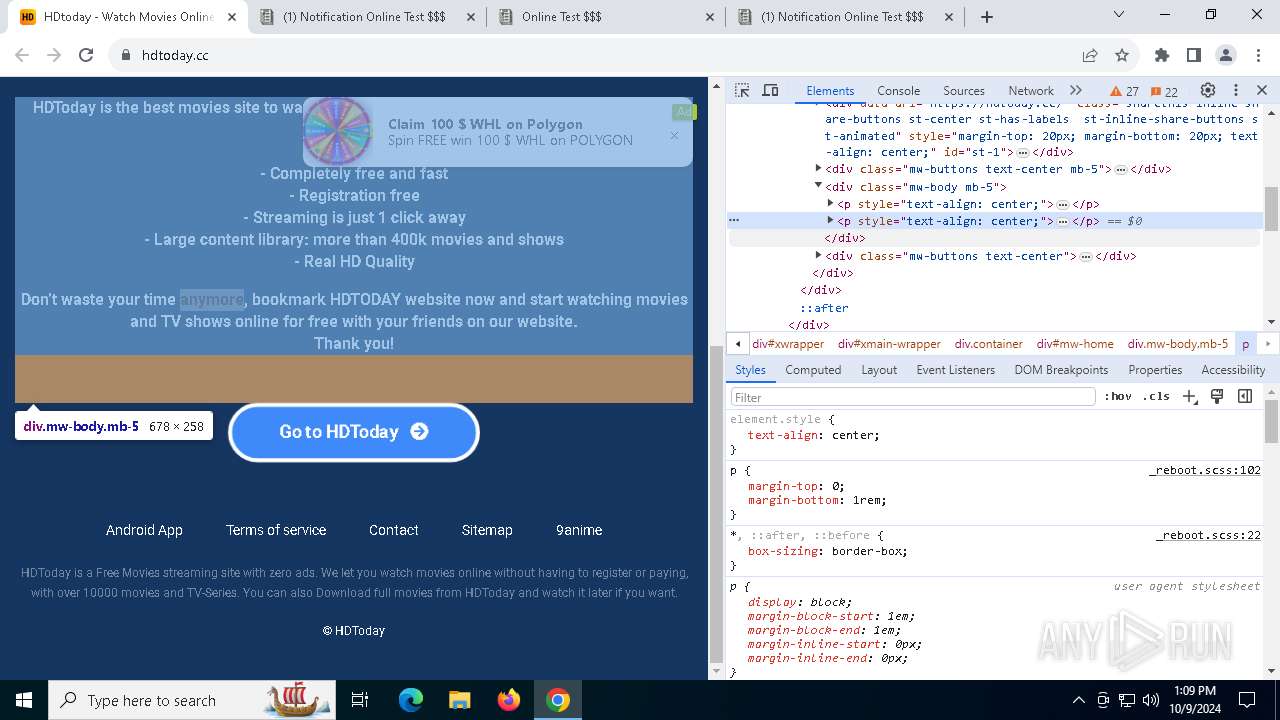Open _reboot.scss:102 source link
This screenshot has height=720, width=1280.
click(x=1205, y=470)
